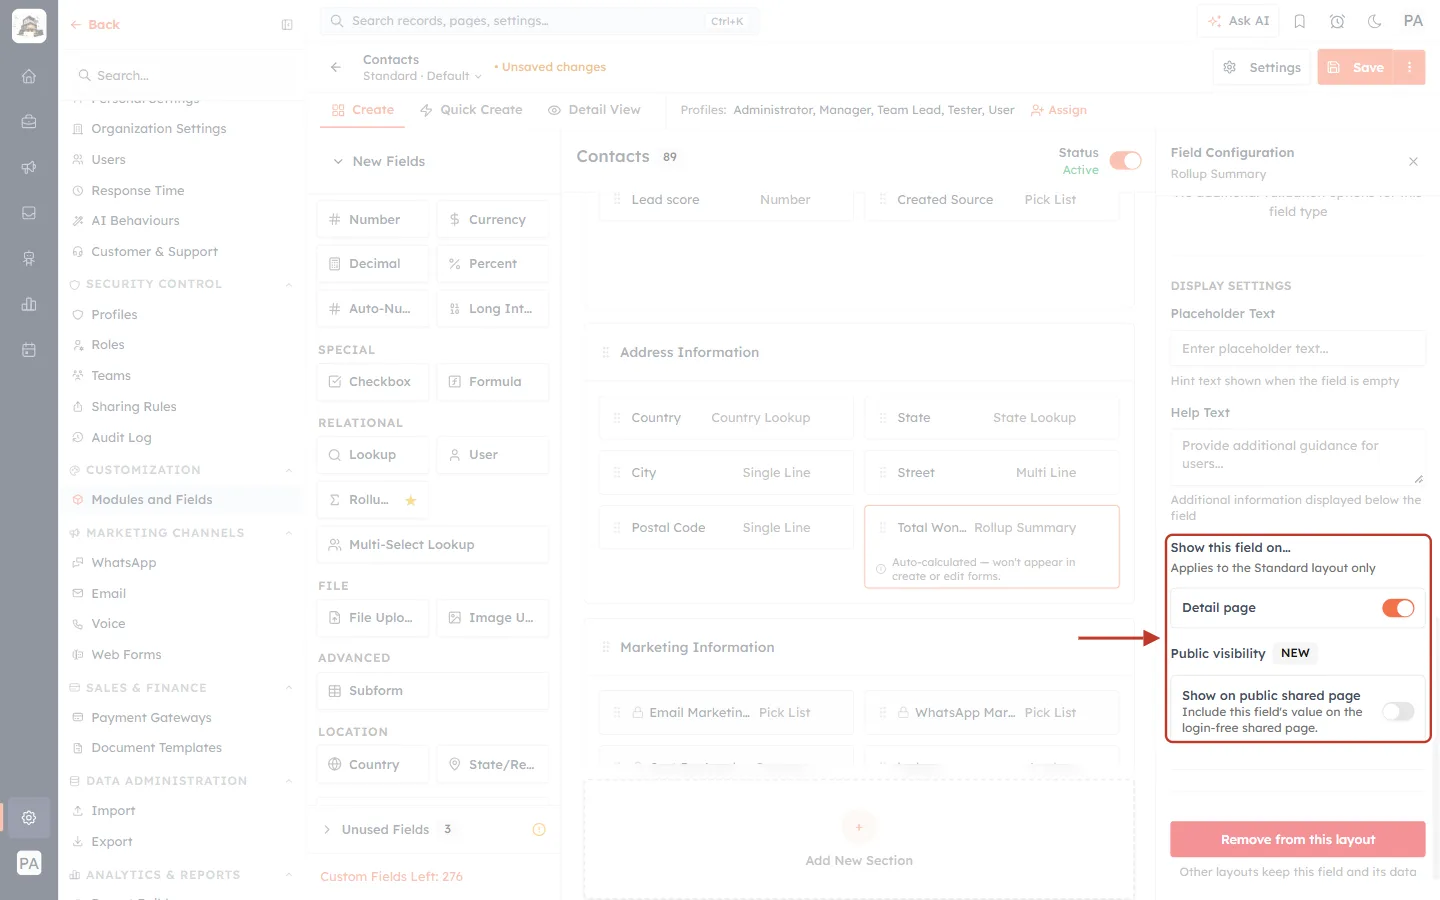Add the Multi-Select Lookup field type
Viewport: 1440px width, 900px height.
tap(433, 545)
